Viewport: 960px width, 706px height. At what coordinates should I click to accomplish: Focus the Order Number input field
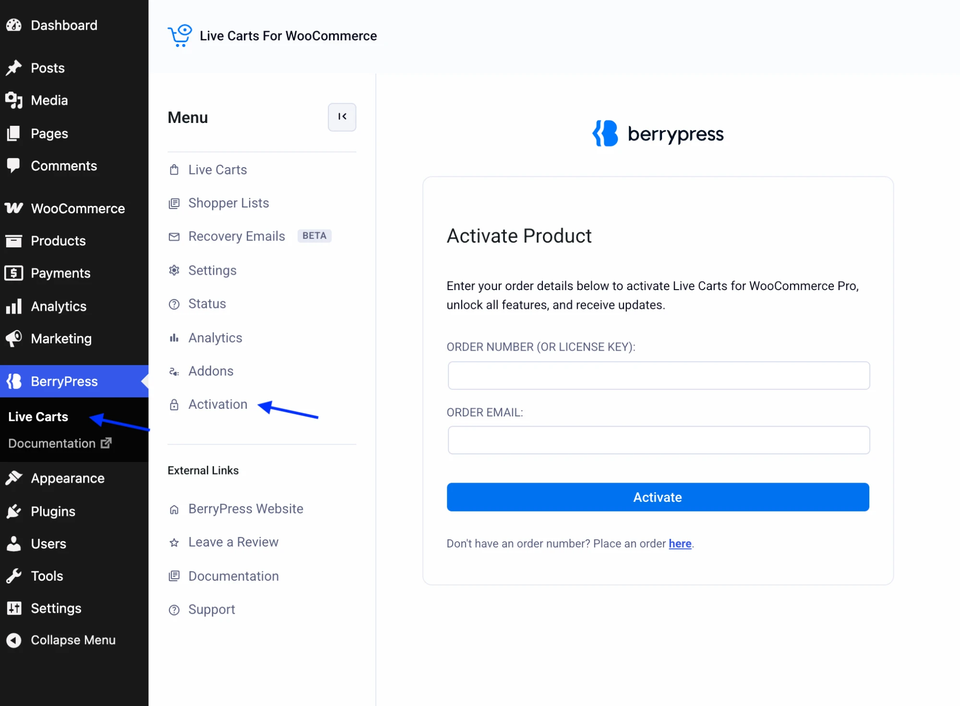(x=658, y=375)
